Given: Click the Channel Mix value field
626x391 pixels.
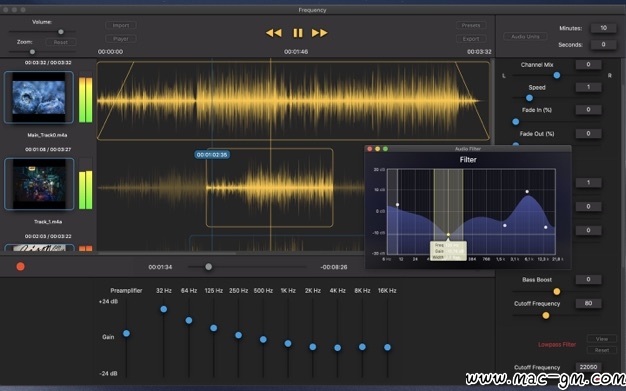Looking at the screenshot, I should [588, 64].
